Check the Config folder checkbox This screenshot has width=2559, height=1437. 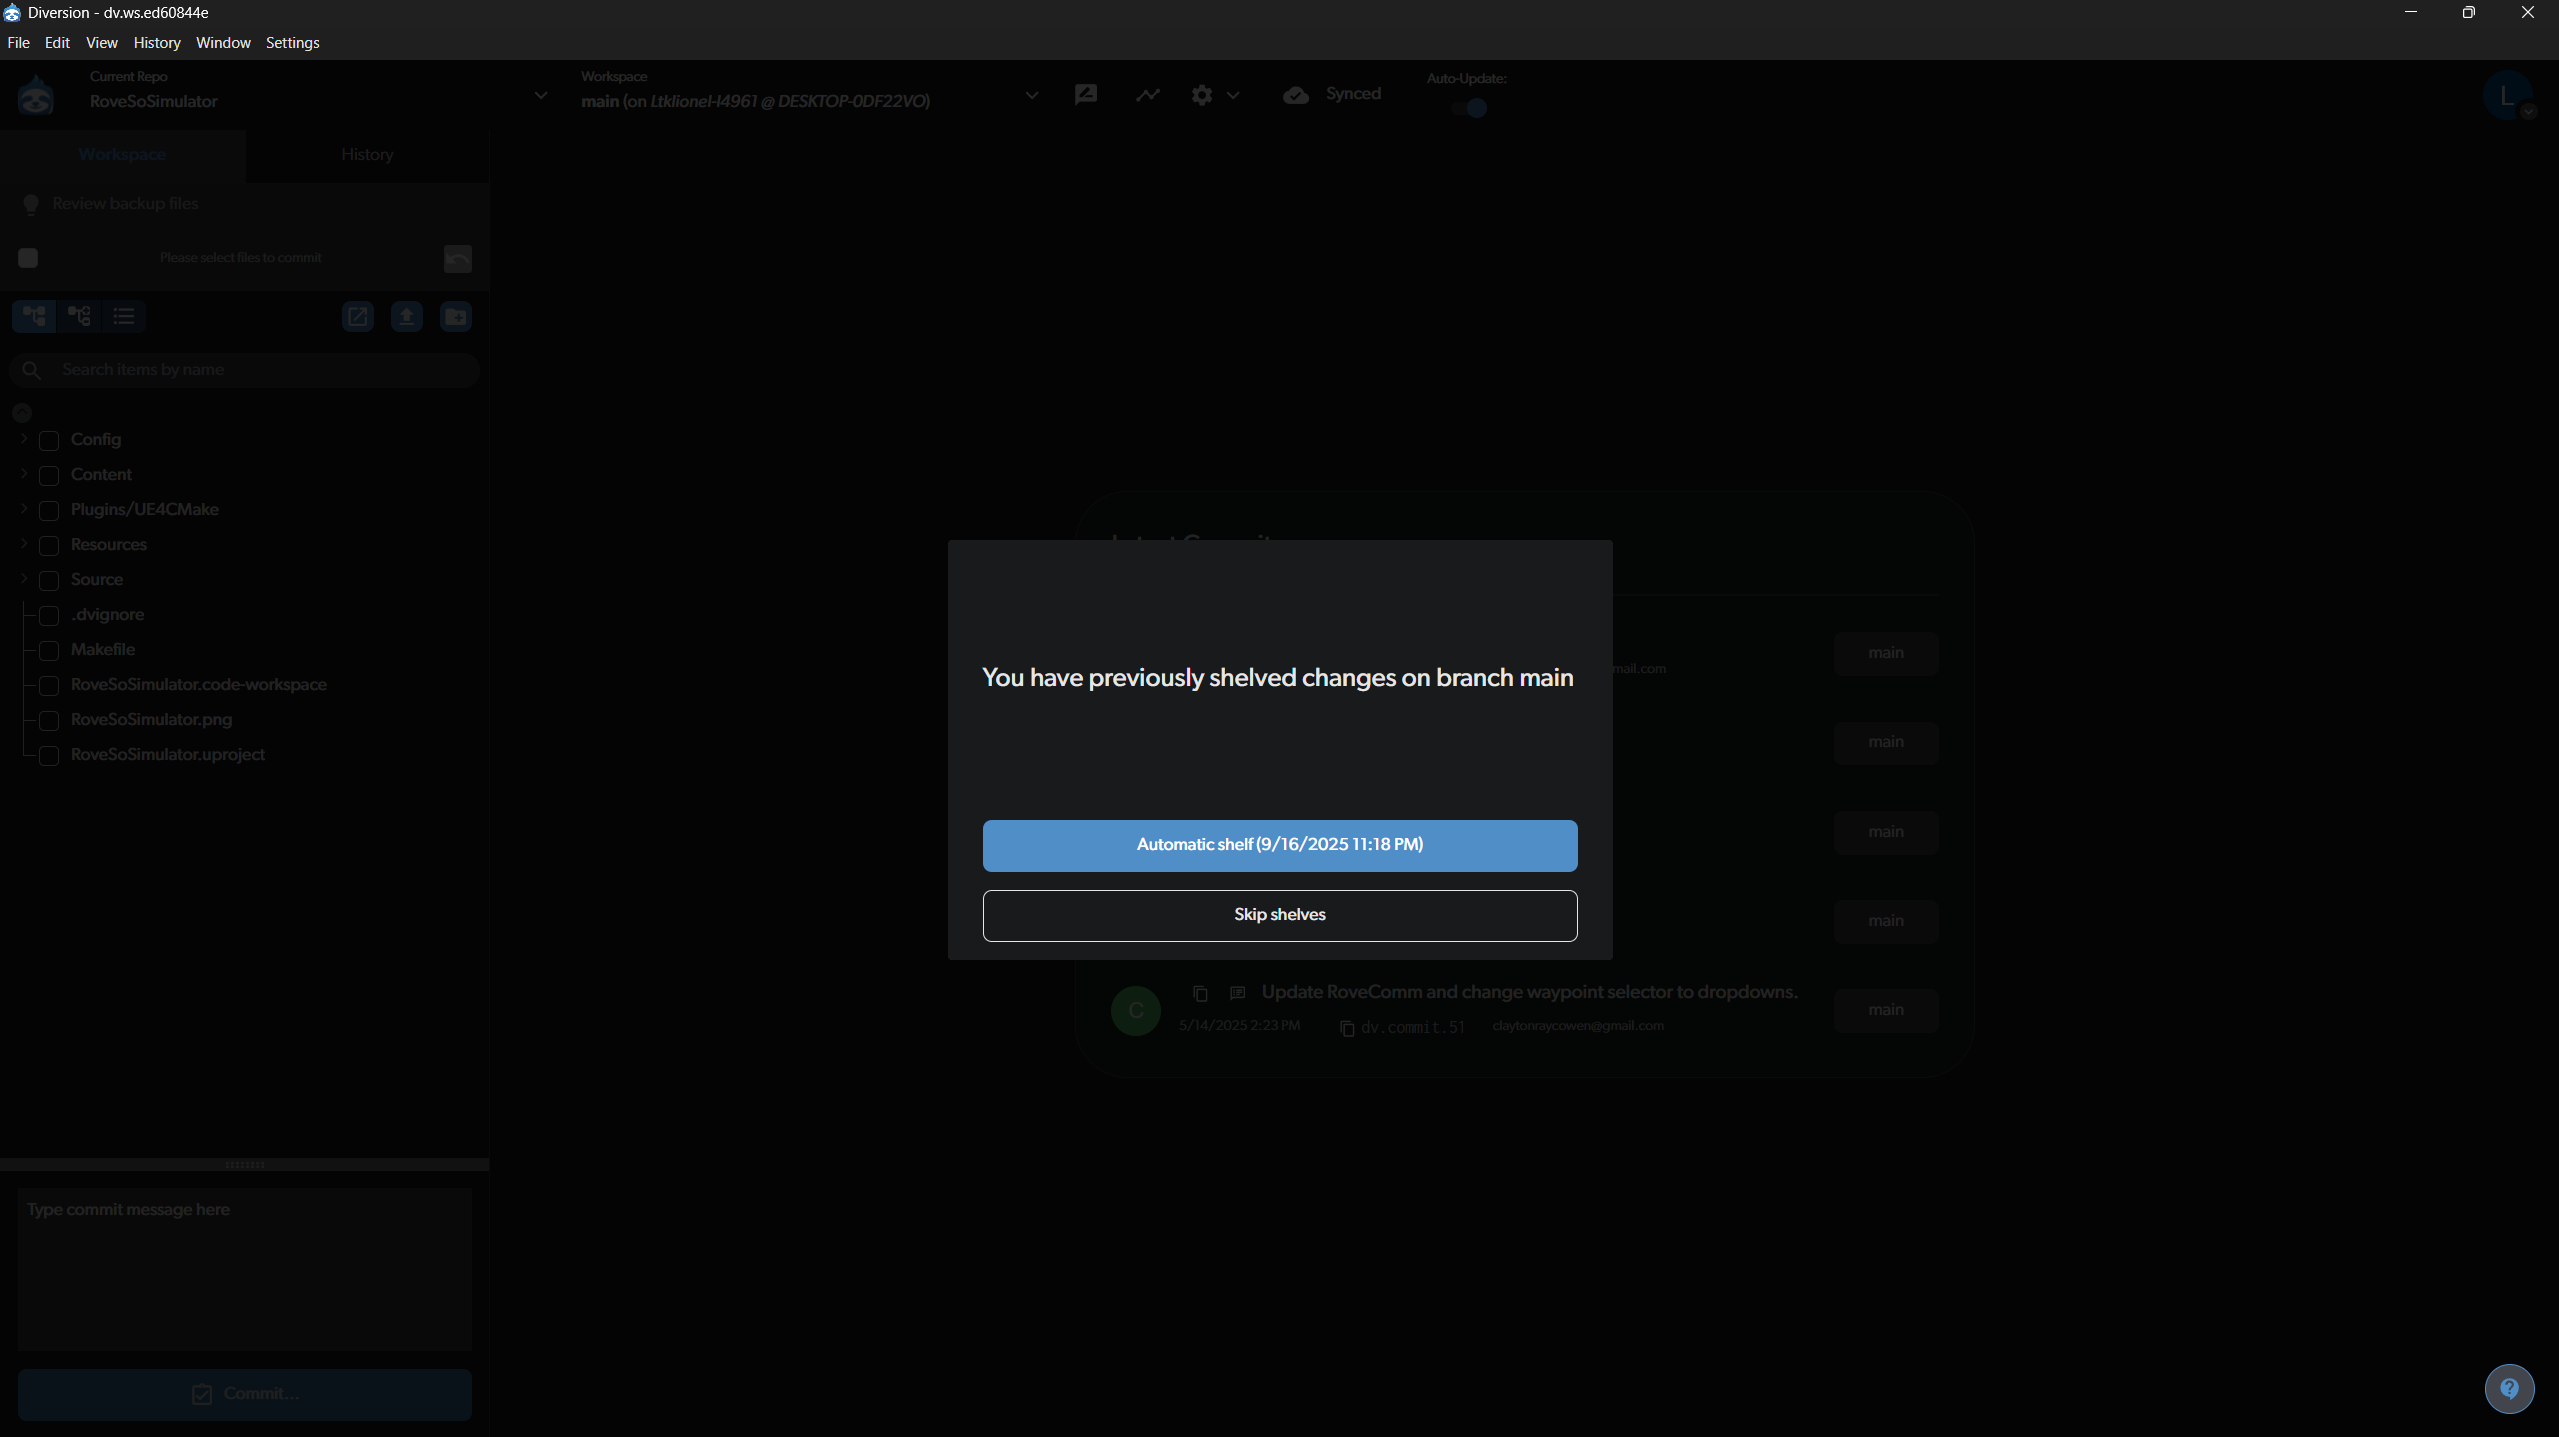click(x=49, y=441)
